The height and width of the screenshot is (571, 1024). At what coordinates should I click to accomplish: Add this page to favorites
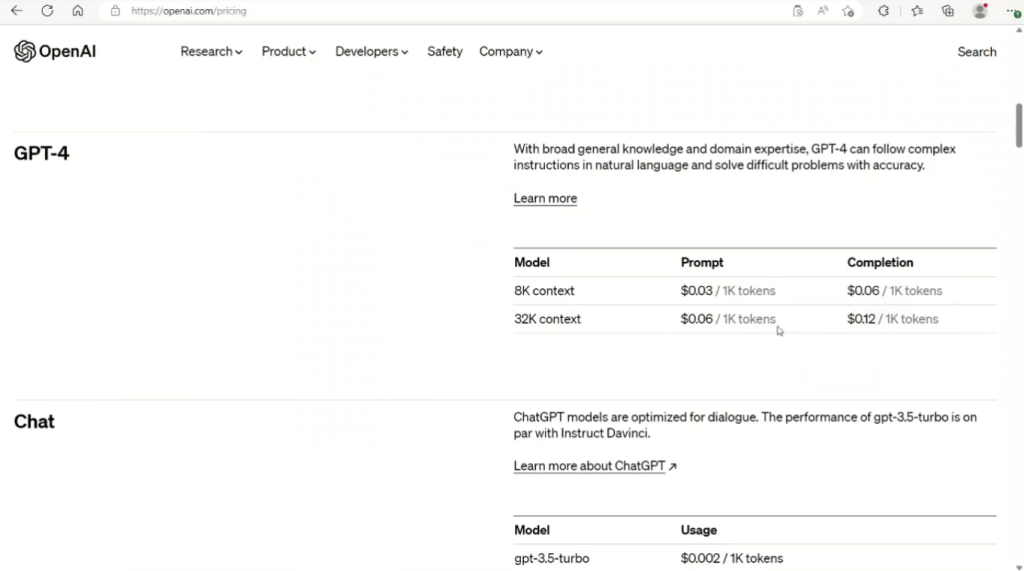pos(848,11)
